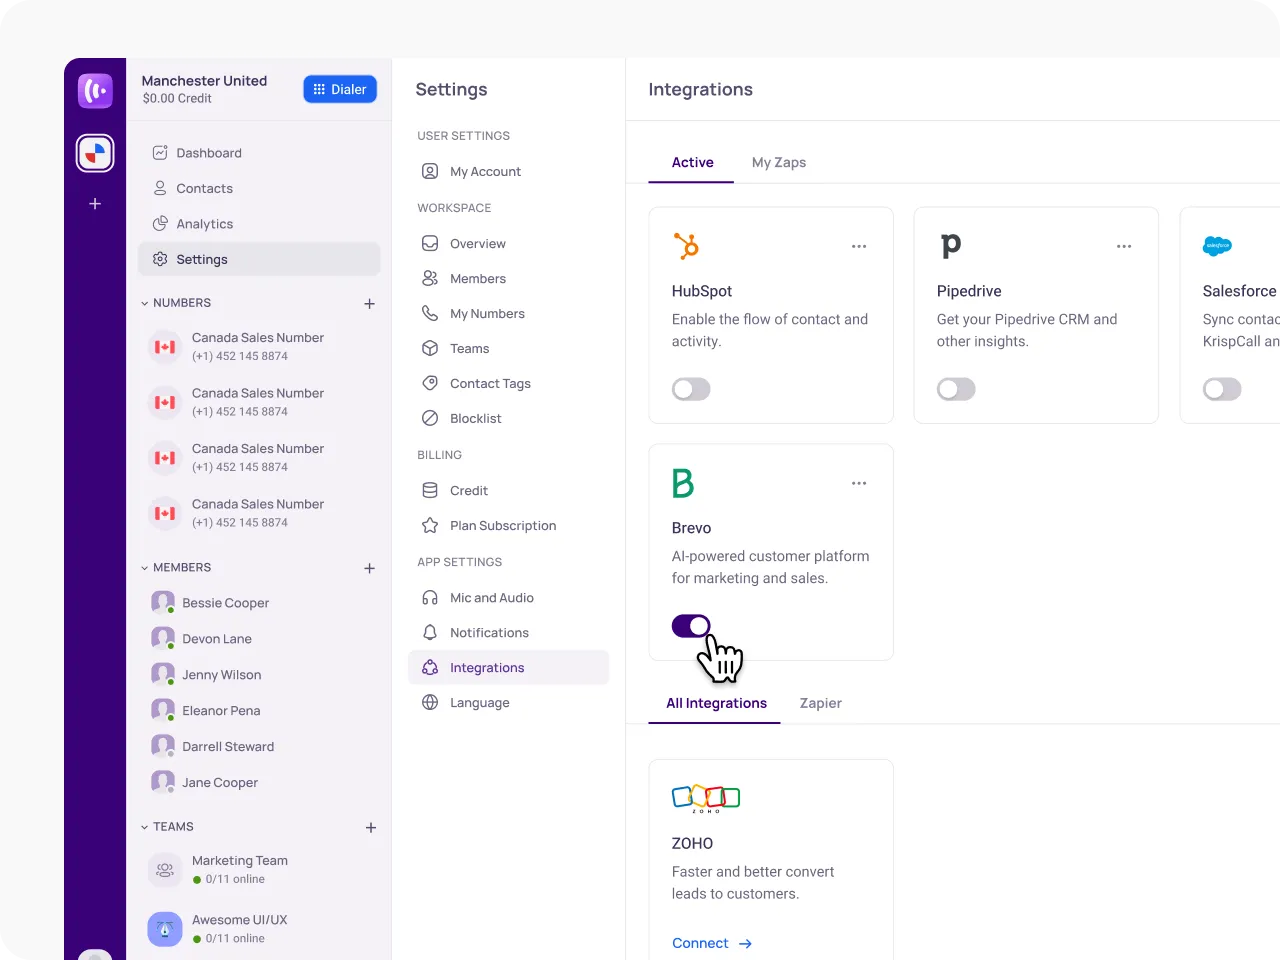
Task: Open Pipedrive card three-dot menu
Action: tap(1124, 246)
